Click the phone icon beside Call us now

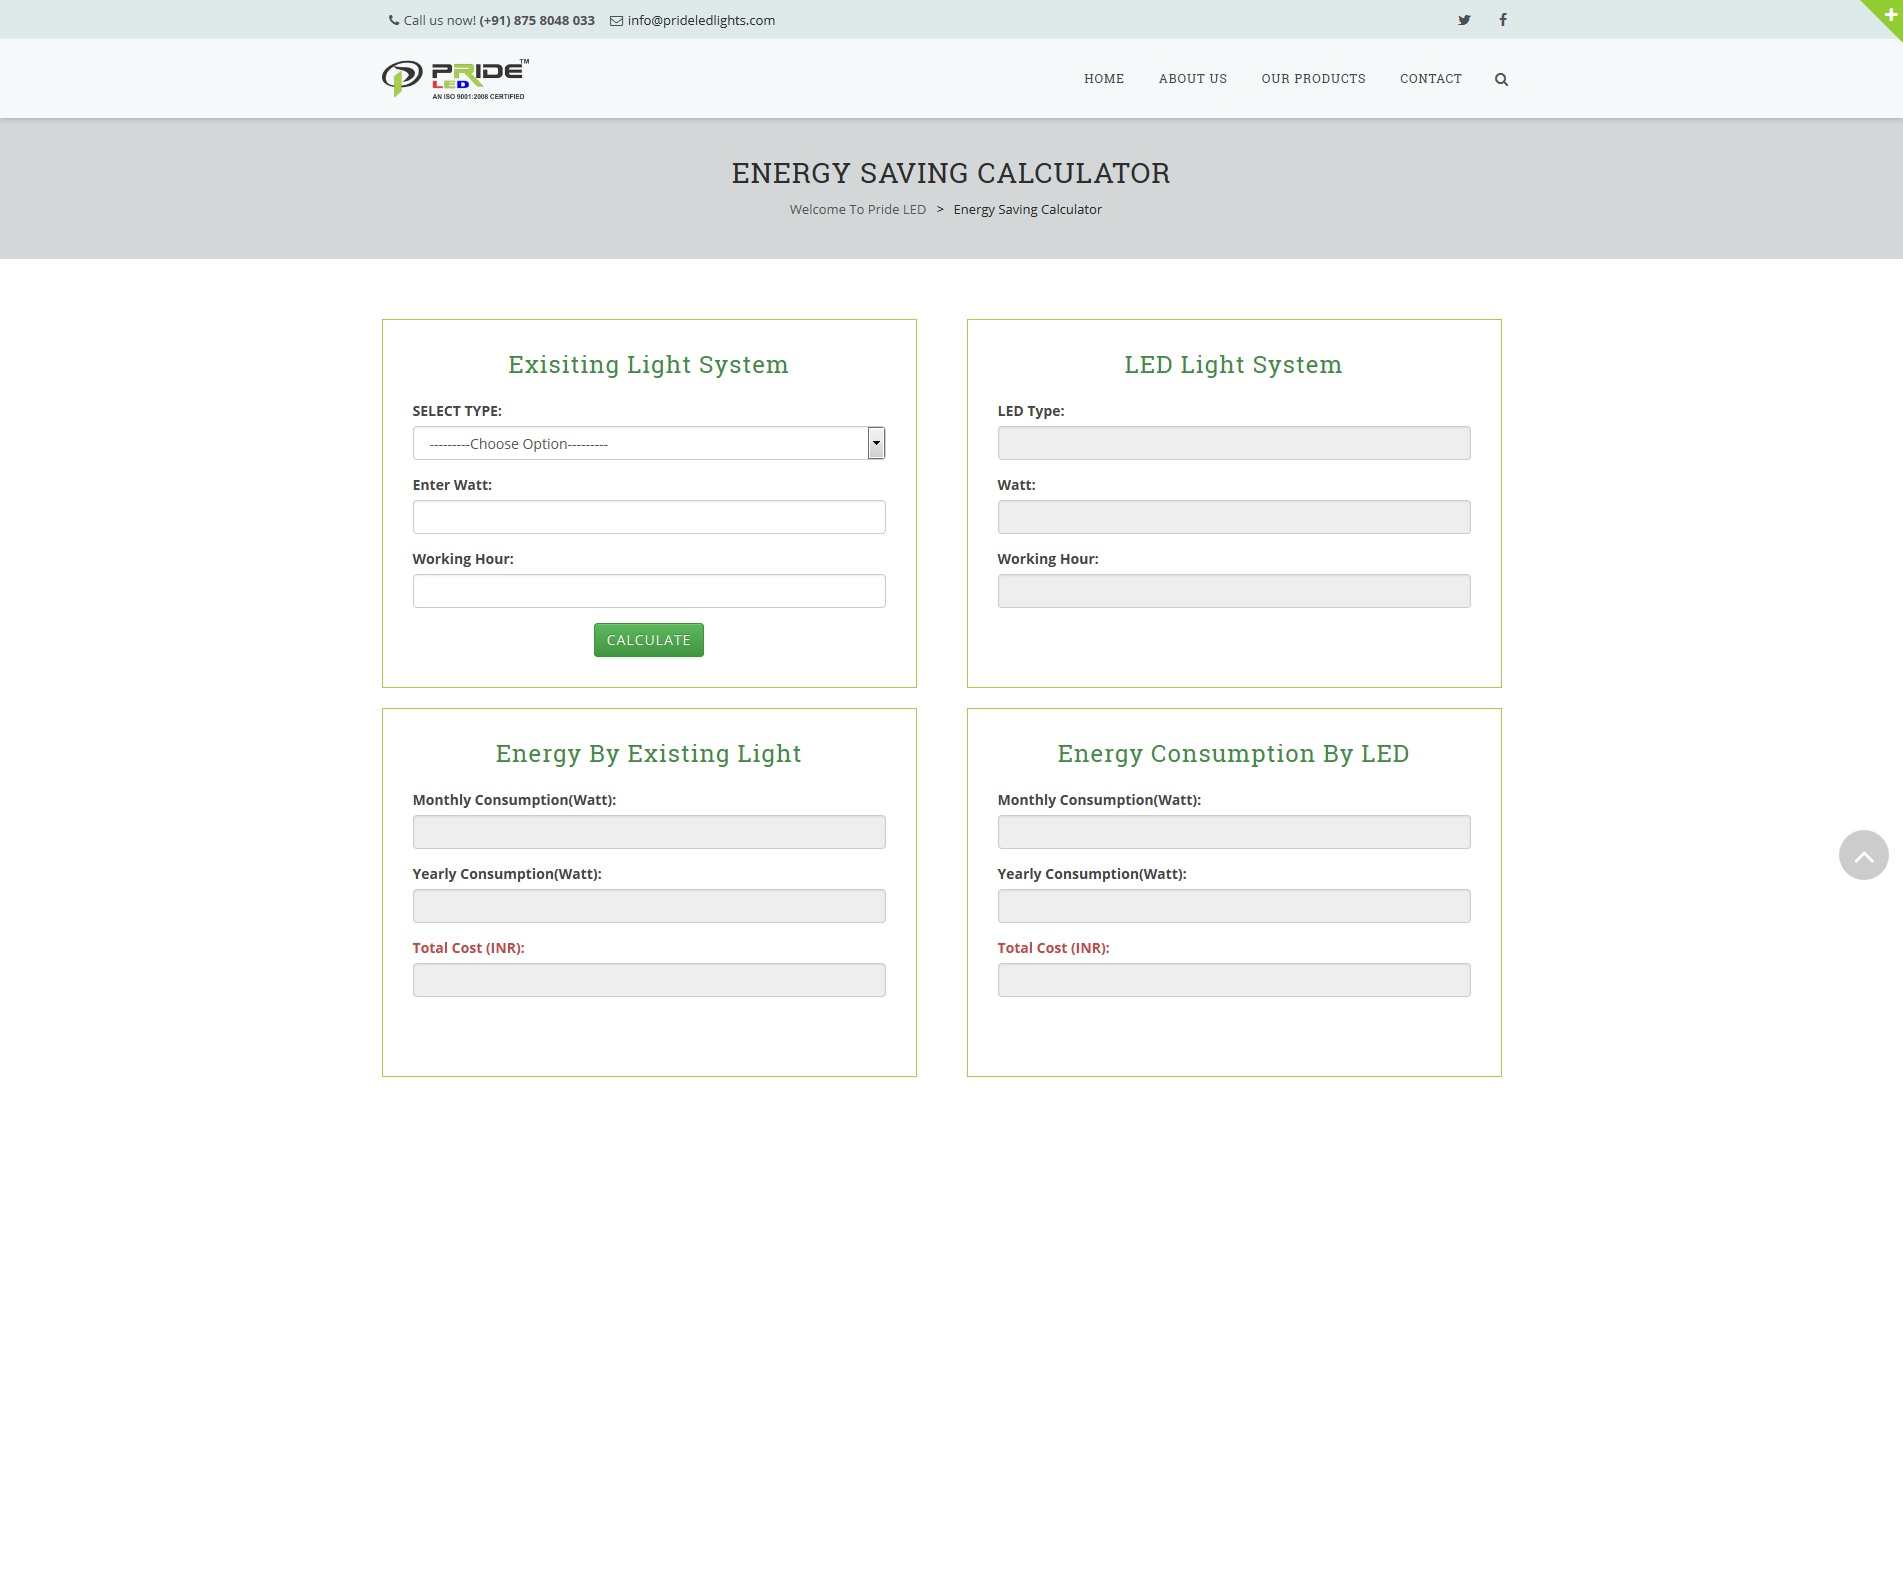tap(394, 20)
